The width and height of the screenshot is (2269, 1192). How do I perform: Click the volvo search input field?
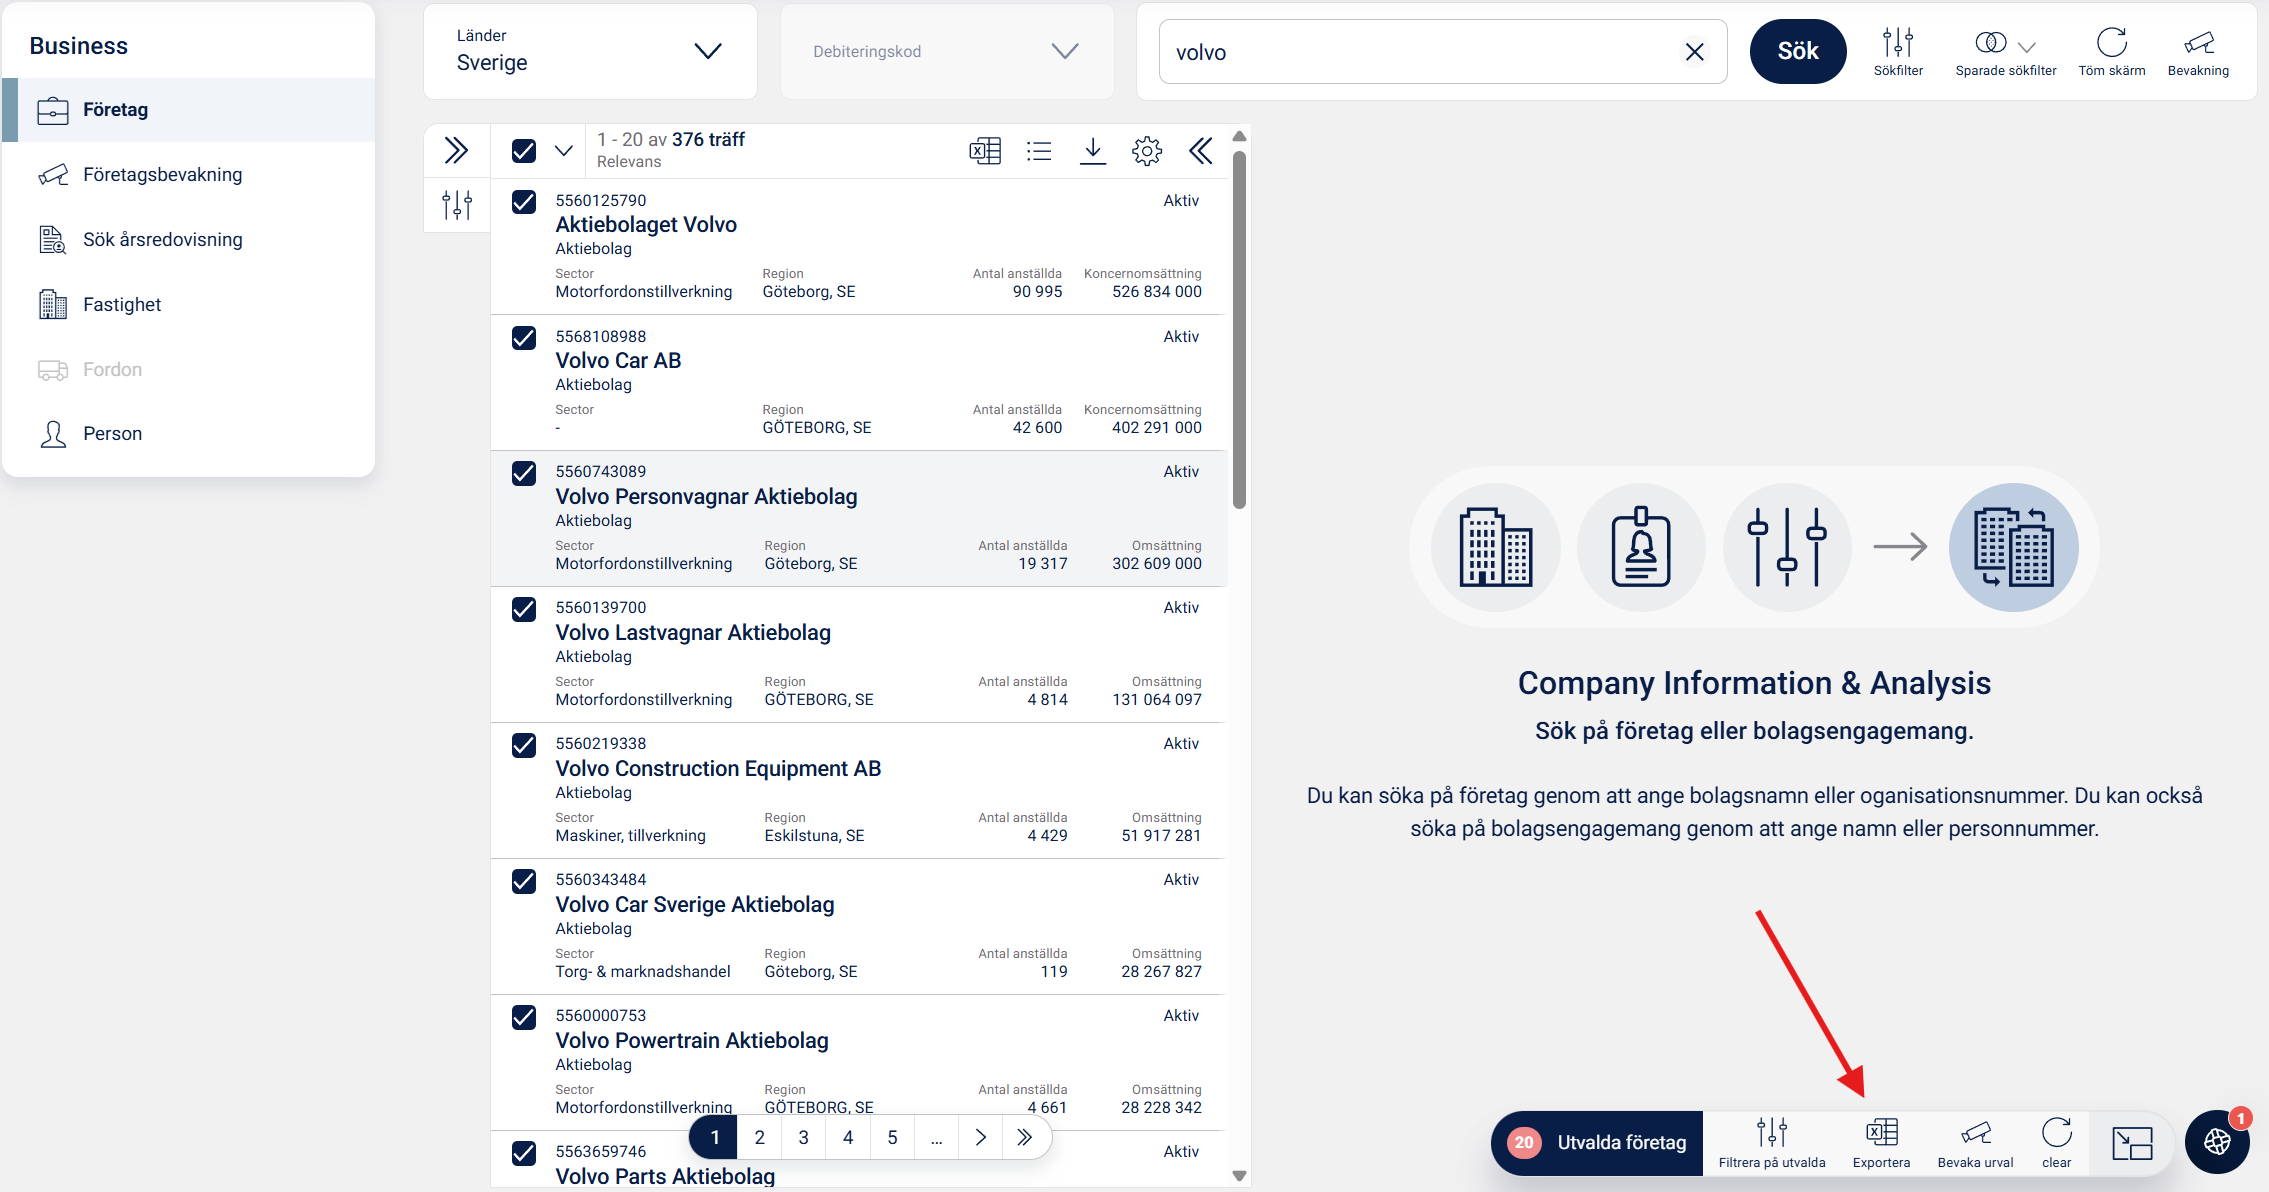(1420, 52)
